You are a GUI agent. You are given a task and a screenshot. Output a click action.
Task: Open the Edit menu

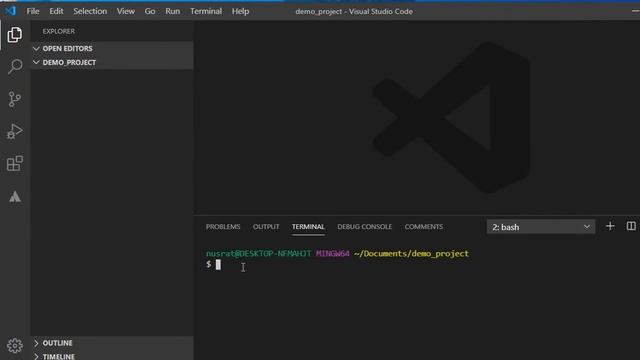click(56, 11)
